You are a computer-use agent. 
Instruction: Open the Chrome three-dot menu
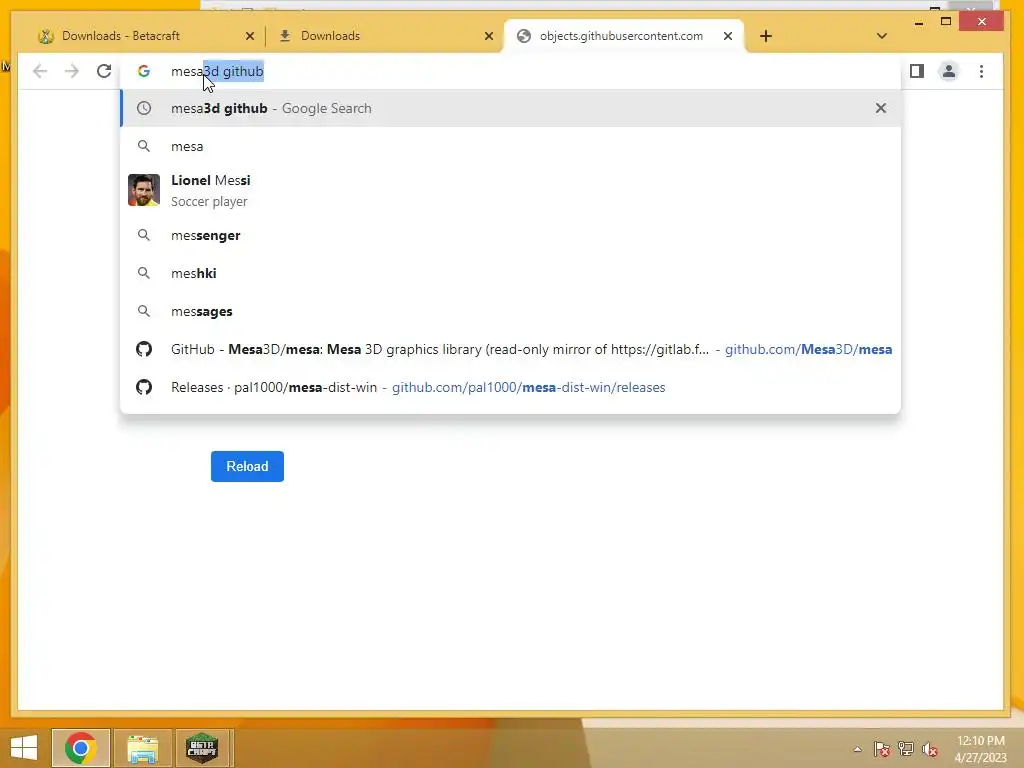point(982,71)
